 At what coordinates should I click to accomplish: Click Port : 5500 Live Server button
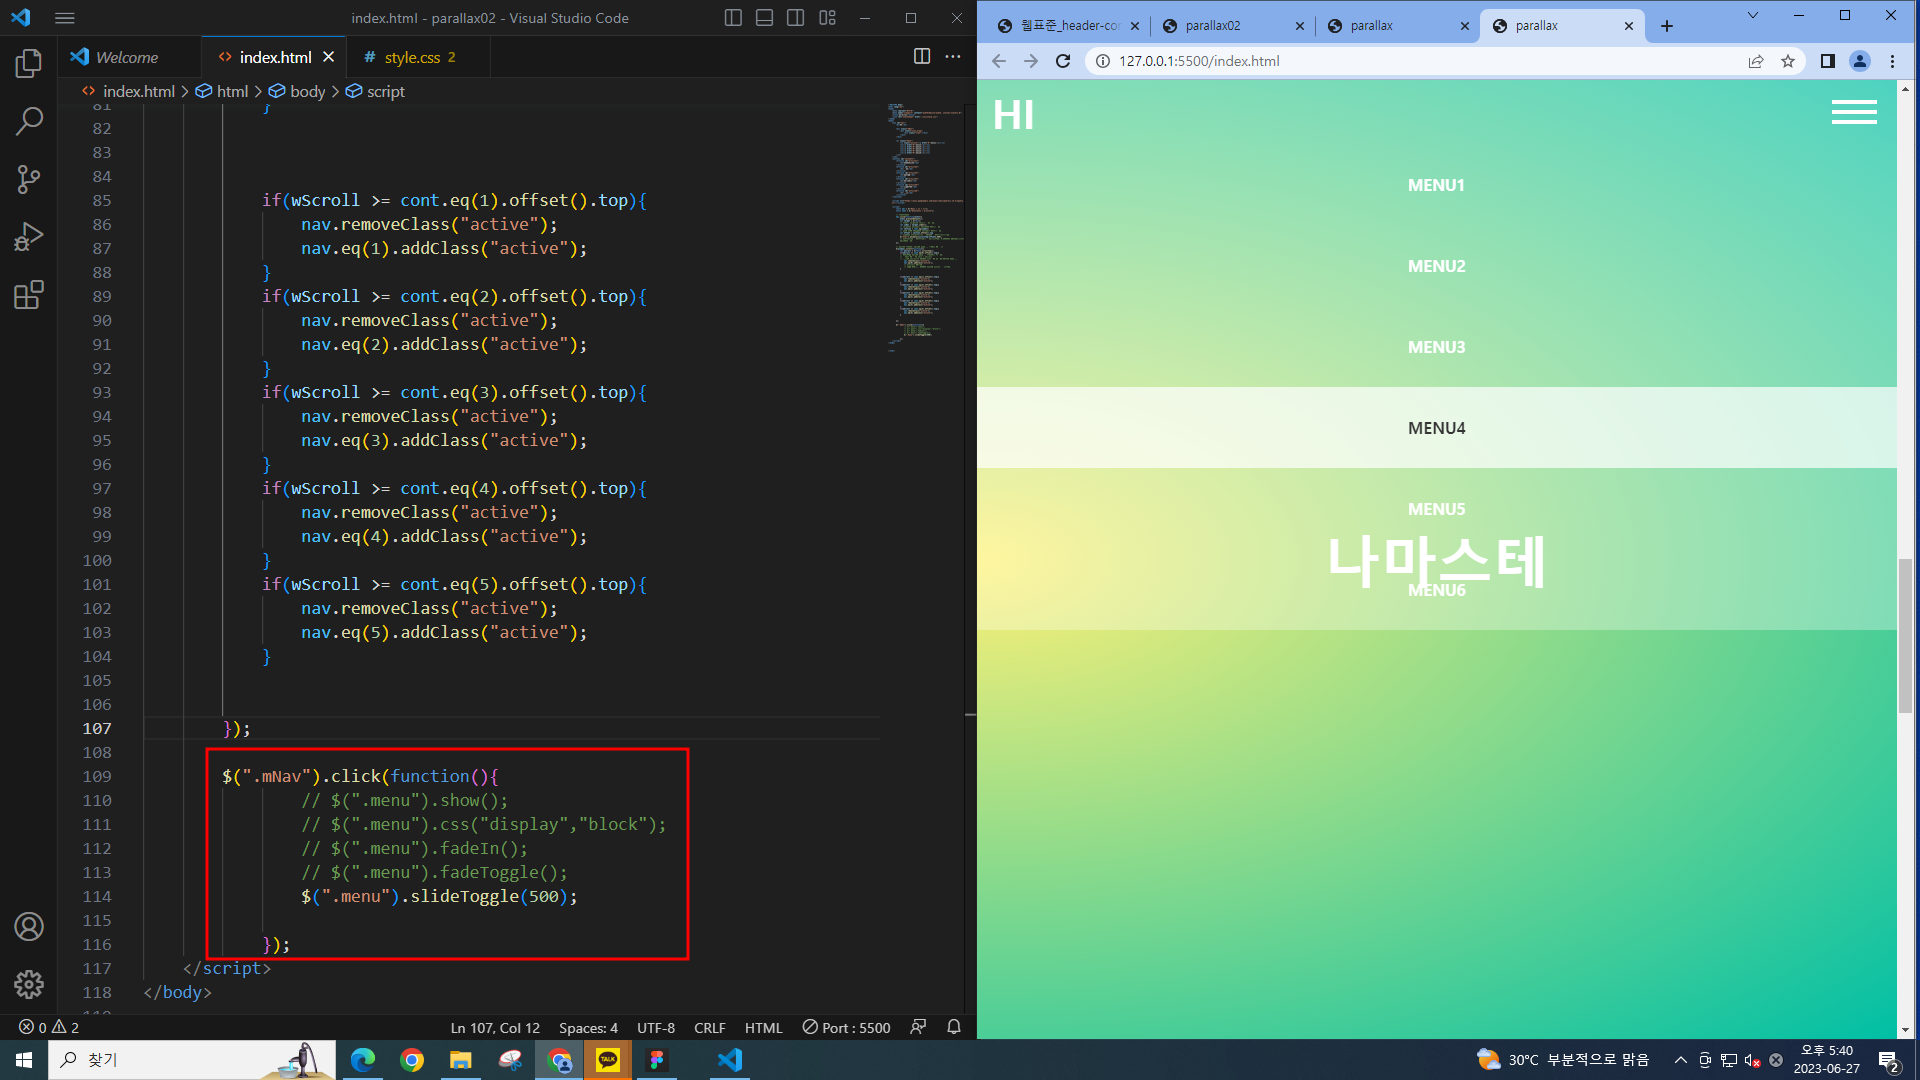pyautogui.click(x=846, y=1028)
